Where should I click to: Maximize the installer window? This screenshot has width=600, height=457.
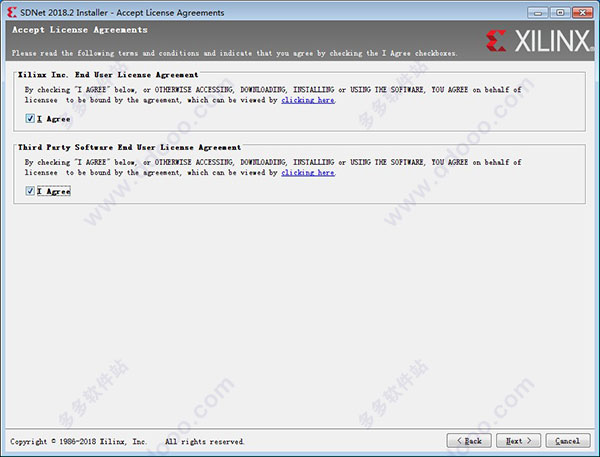560,13
